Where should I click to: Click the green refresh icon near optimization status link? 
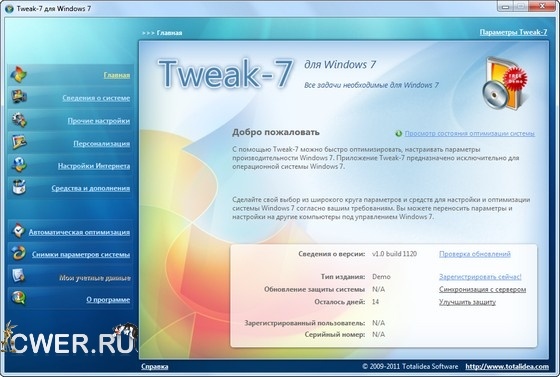click(x=399, y=134)
